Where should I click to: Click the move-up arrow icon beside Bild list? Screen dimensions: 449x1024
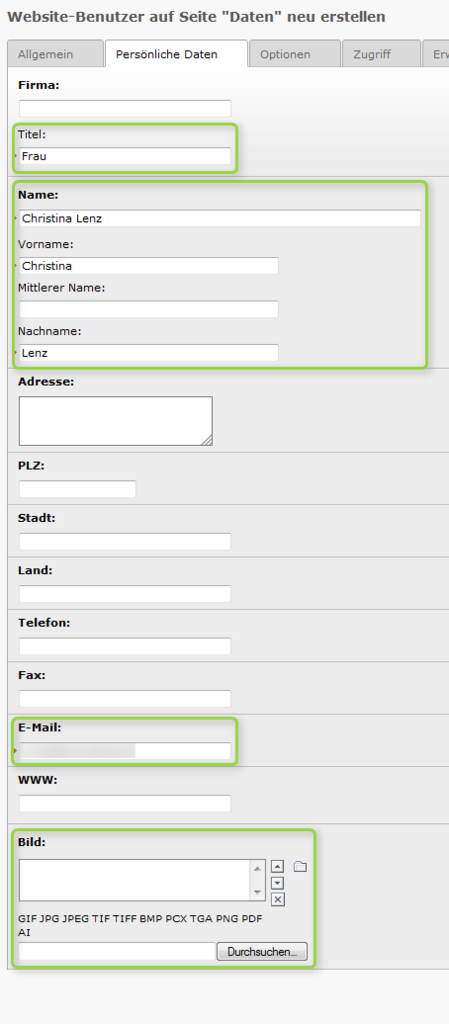pos(277,867)
